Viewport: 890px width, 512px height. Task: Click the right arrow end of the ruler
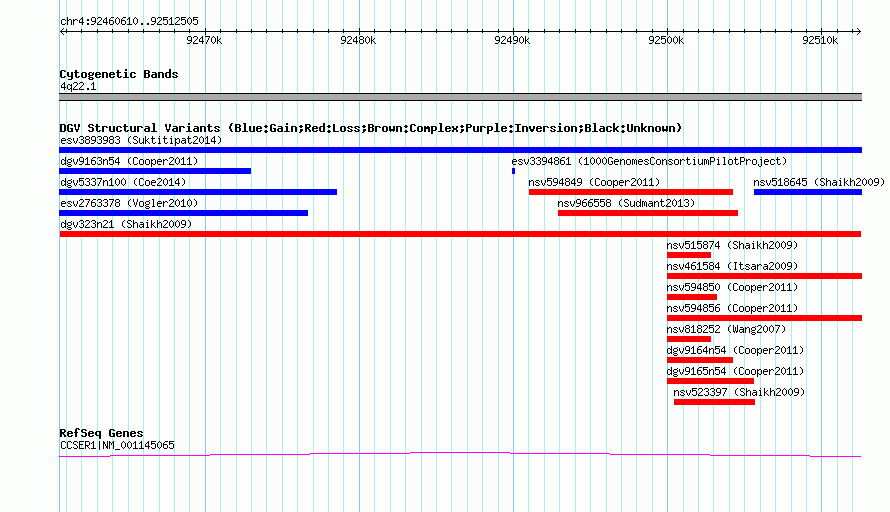tap(858, 31)
